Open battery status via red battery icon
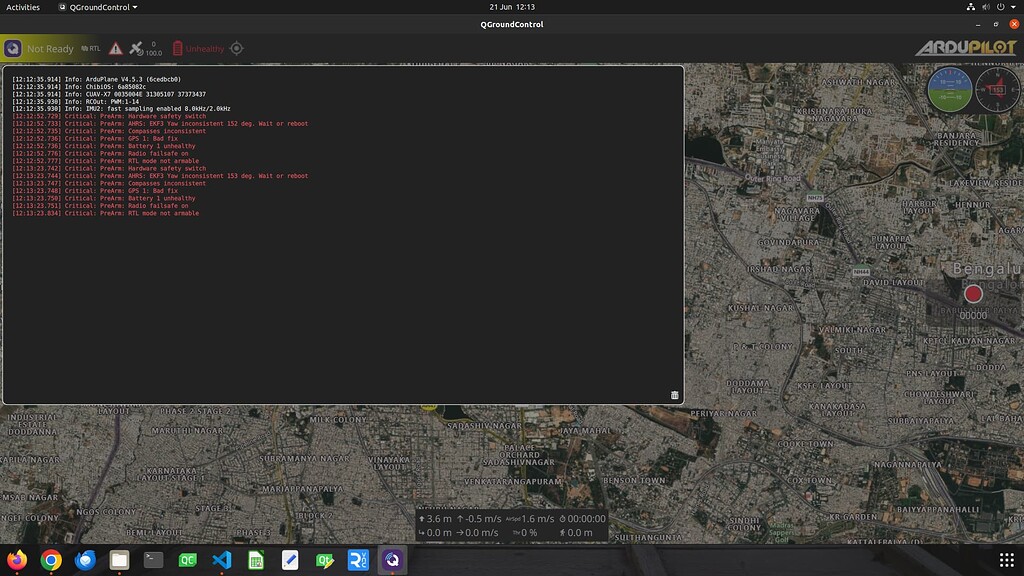The height and width of the screenshot is (576, 1024). coord(176,47)
